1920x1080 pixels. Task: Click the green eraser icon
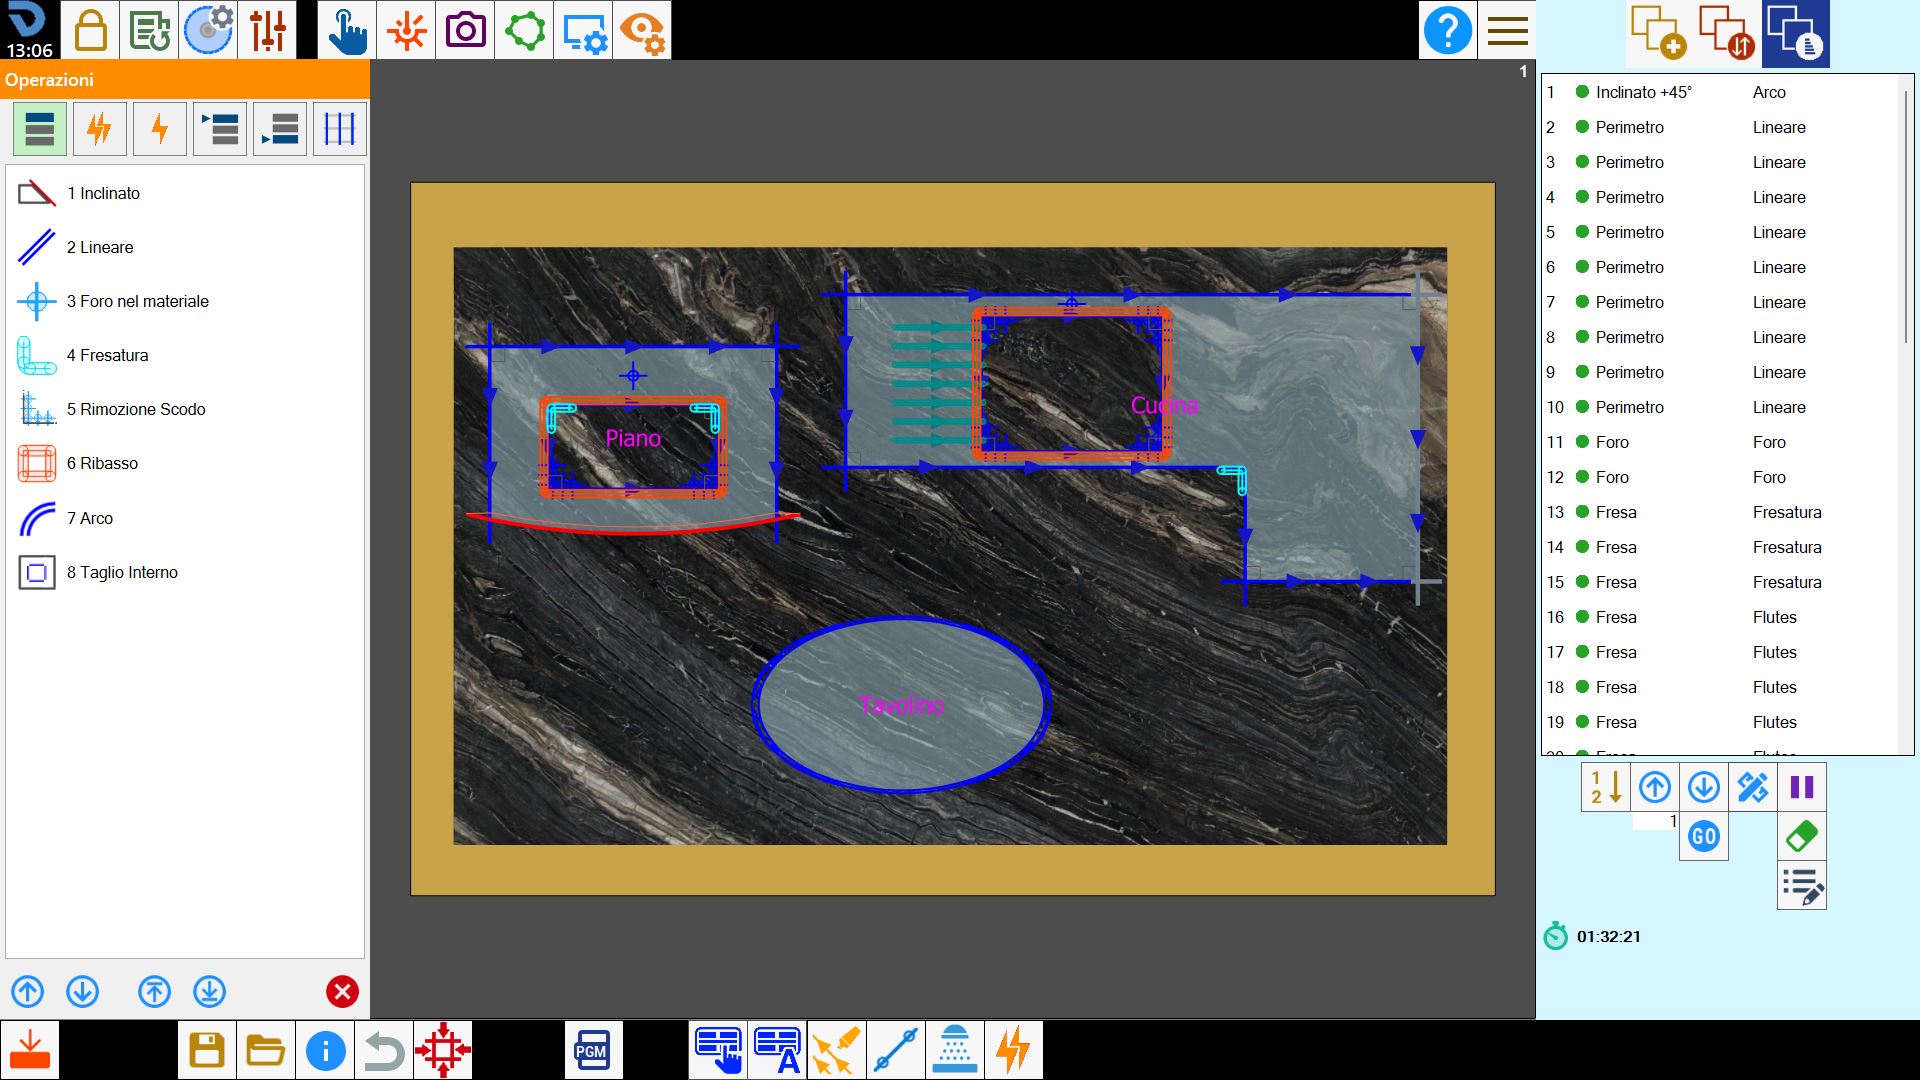(x=1802, y=836)
